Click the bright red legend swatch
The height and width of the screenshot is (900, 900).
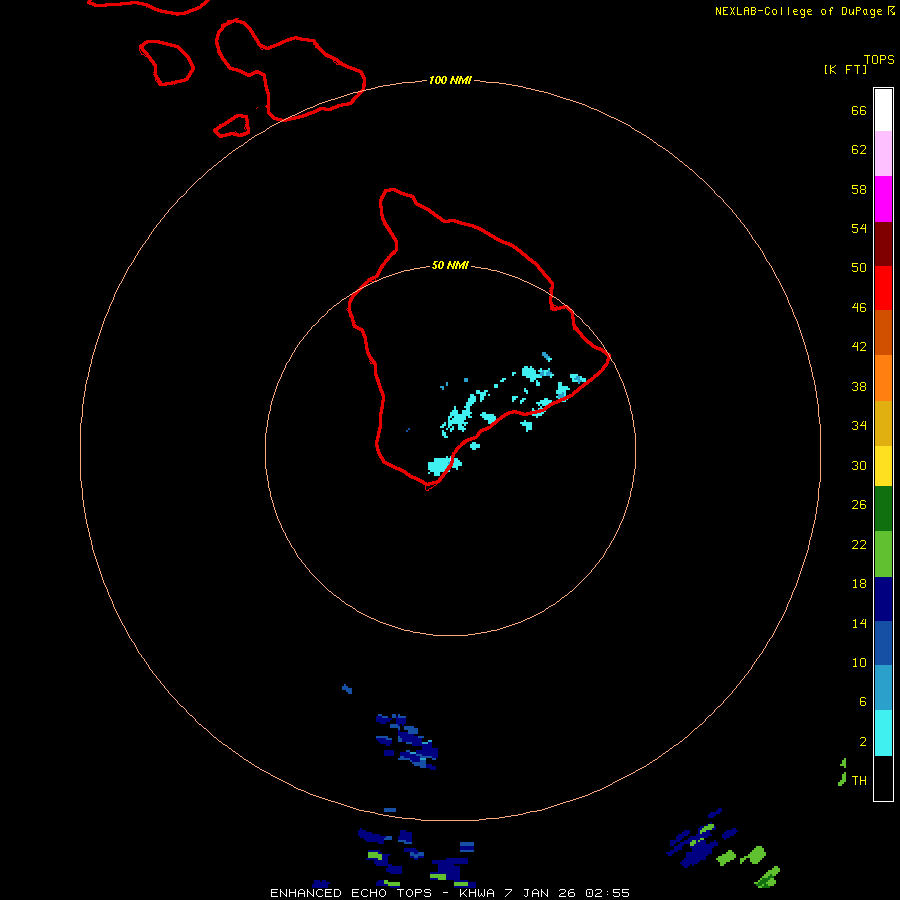coord(883,288)
